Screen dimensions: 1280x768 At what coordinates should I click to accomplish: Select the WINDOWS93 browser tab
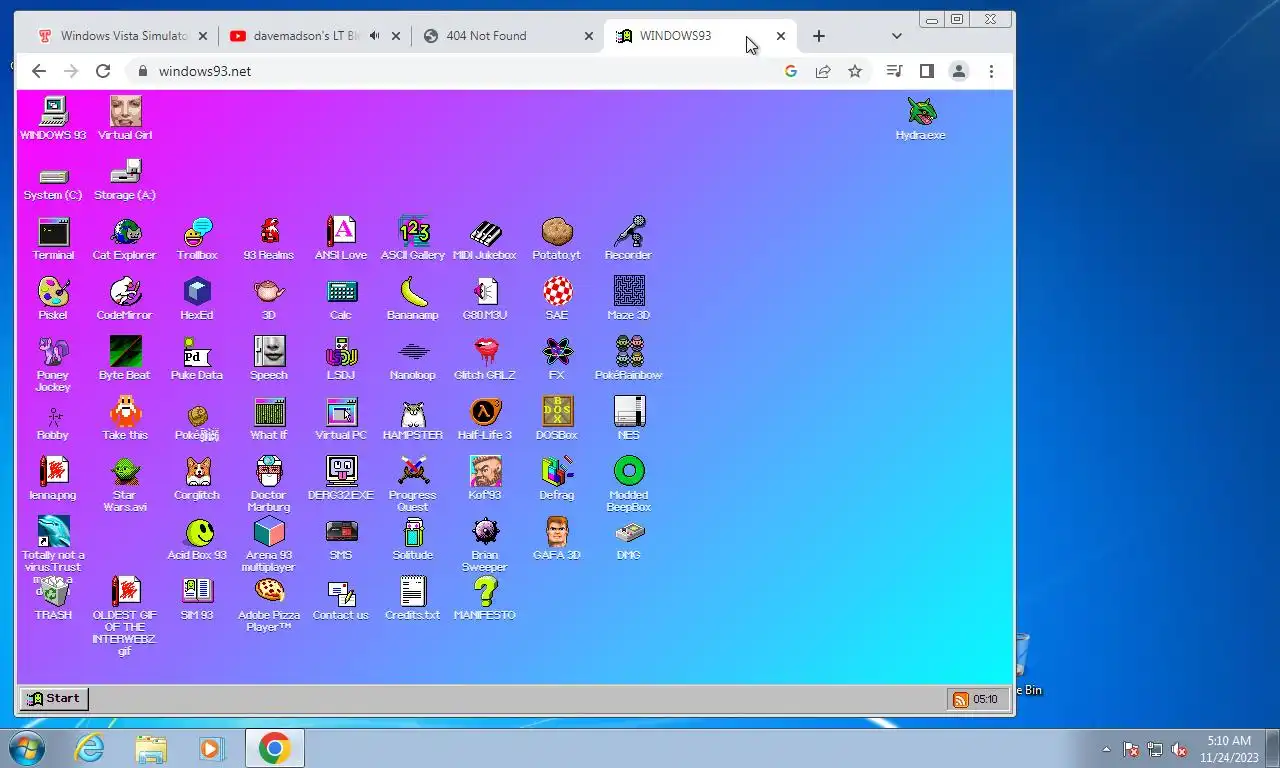(x=699, y=36)
